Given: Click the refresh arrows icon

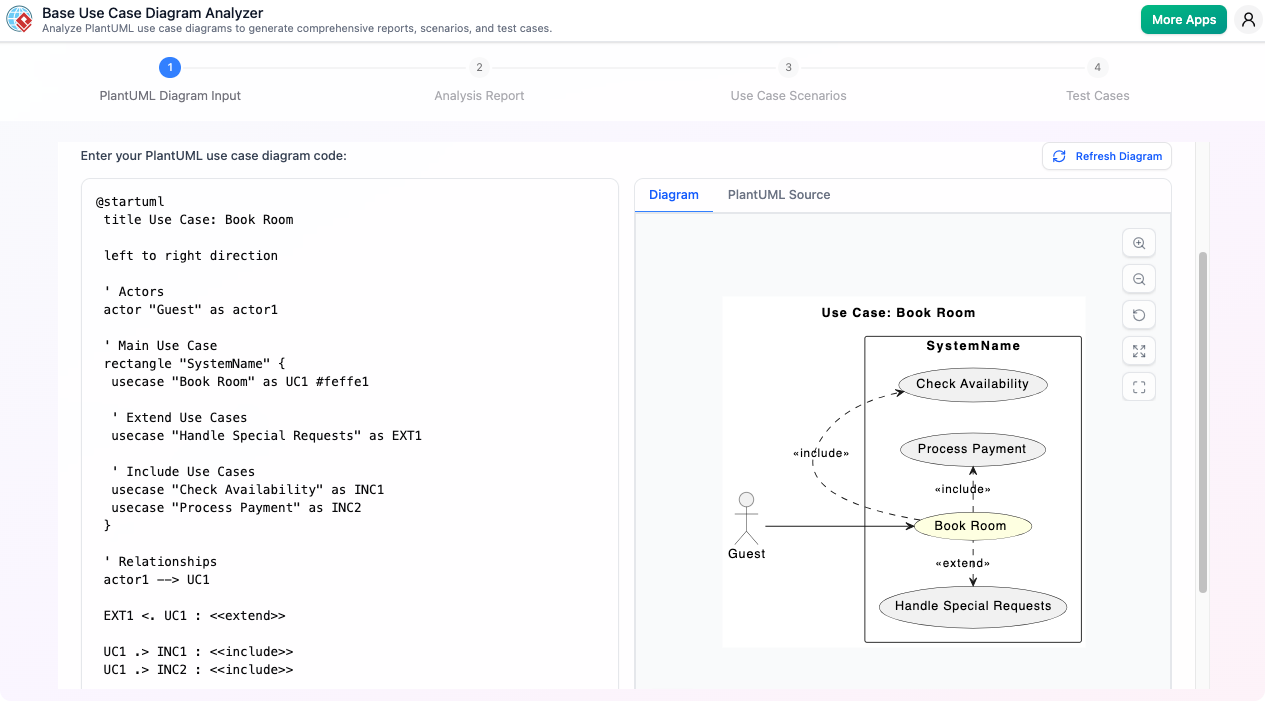Looking at the screenshot, I should 1059,156.
